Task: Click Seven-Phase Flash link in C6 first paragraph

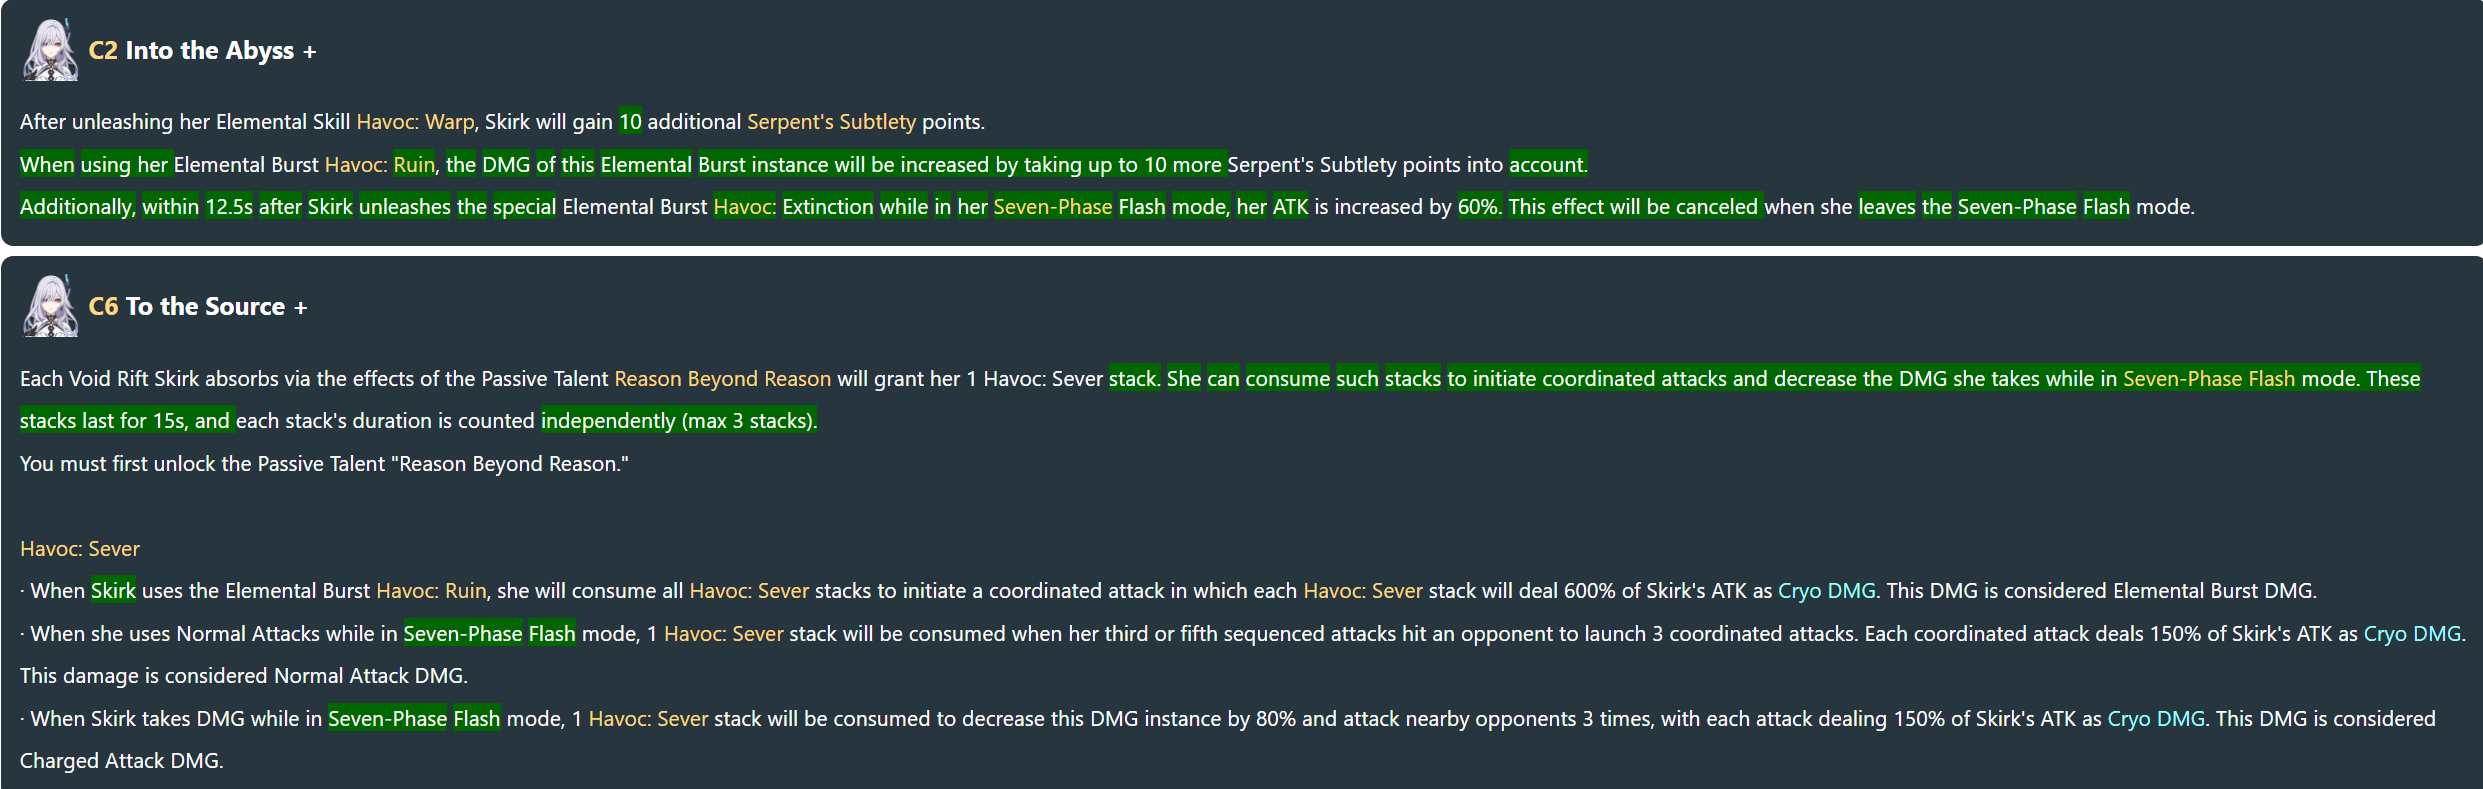Action: point(2209,379)
